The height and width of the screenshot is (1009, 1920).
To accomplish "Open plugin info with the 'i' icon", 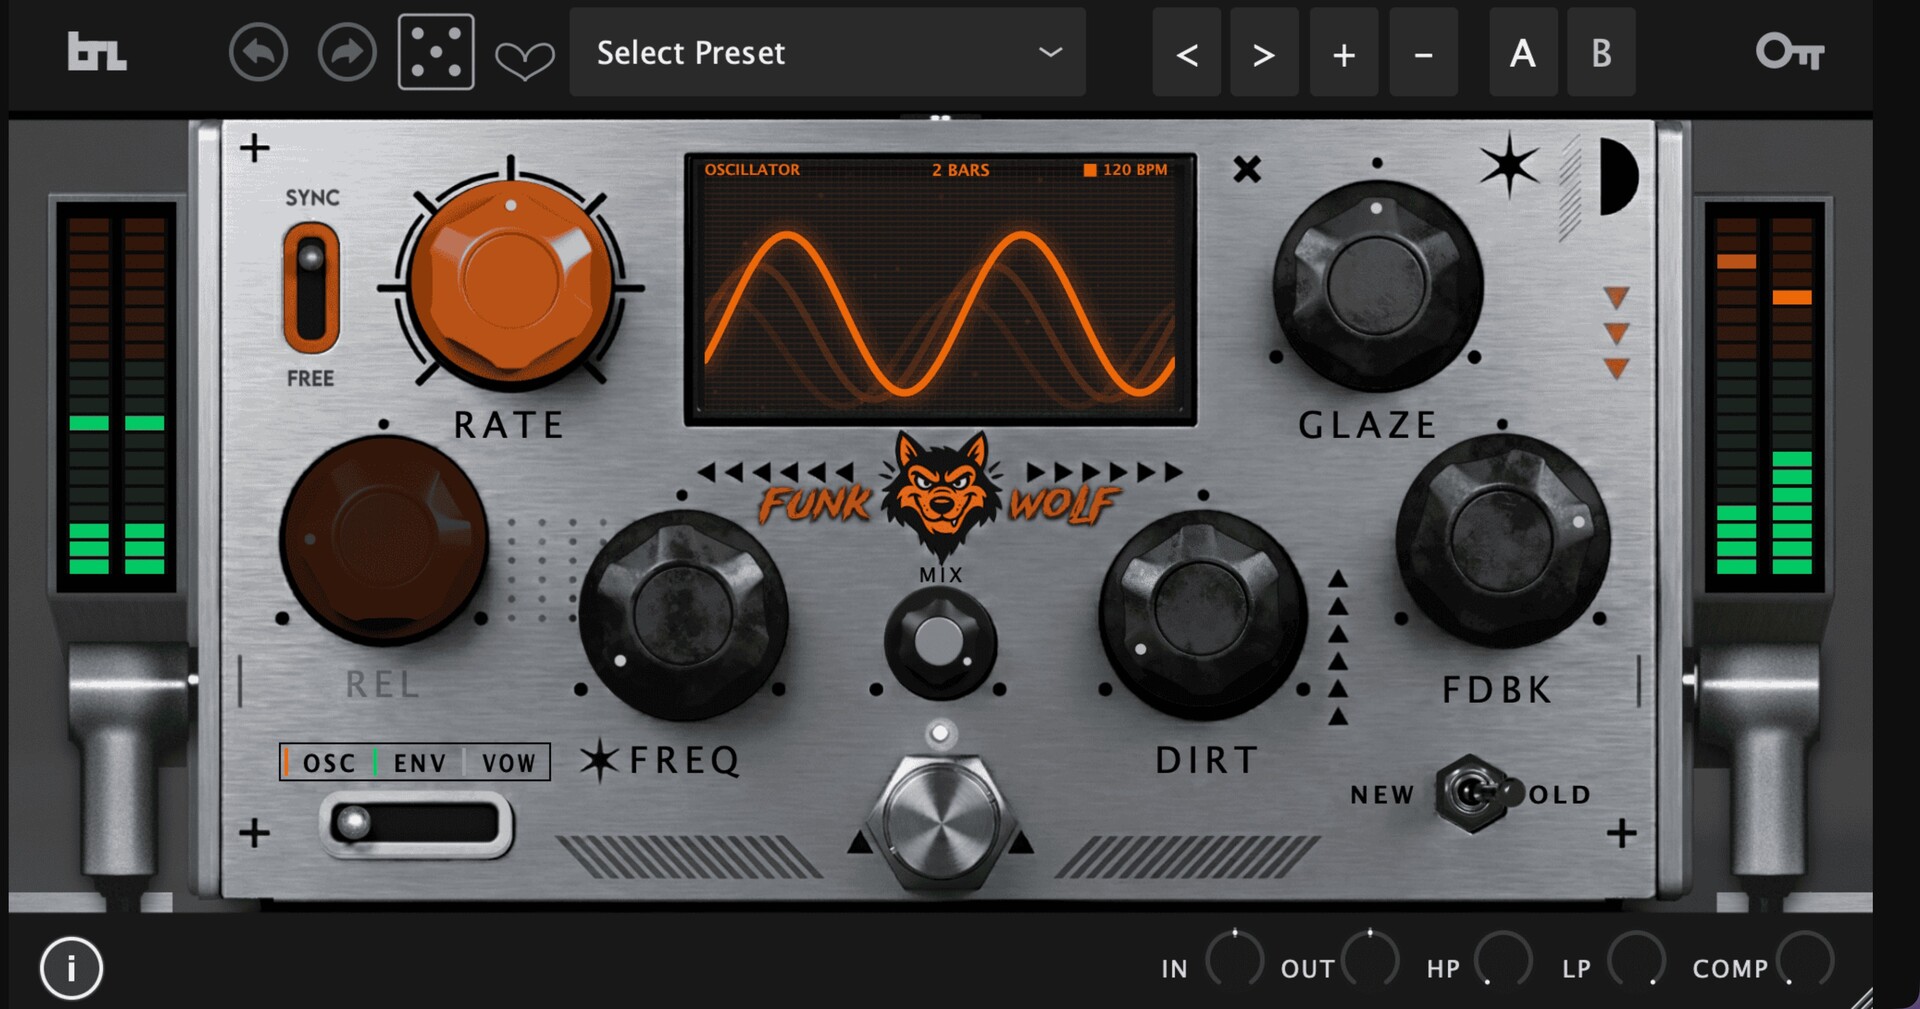I will coord(71,966).
